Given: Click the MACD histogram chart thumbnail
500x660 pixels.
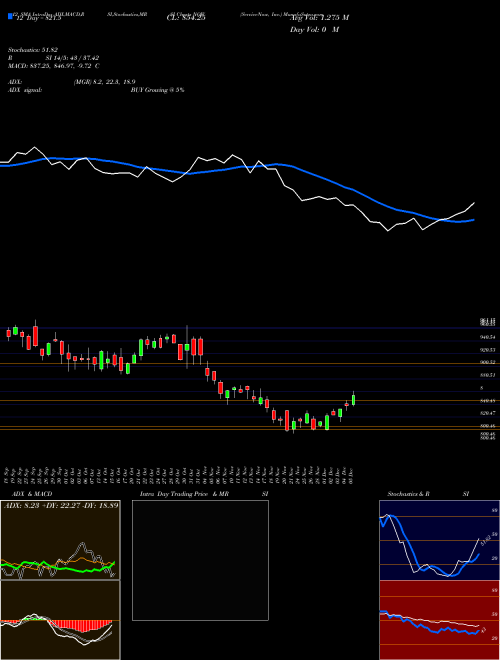Looking at the screenshot, I should [x=60, y=620].
